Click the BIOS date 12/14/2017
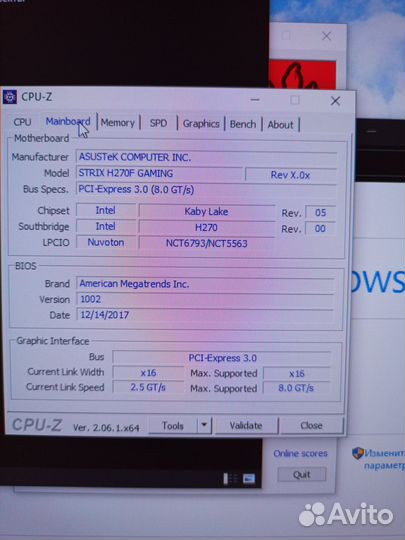The width and height of the screenshot is (405, 540). (104, 315)
